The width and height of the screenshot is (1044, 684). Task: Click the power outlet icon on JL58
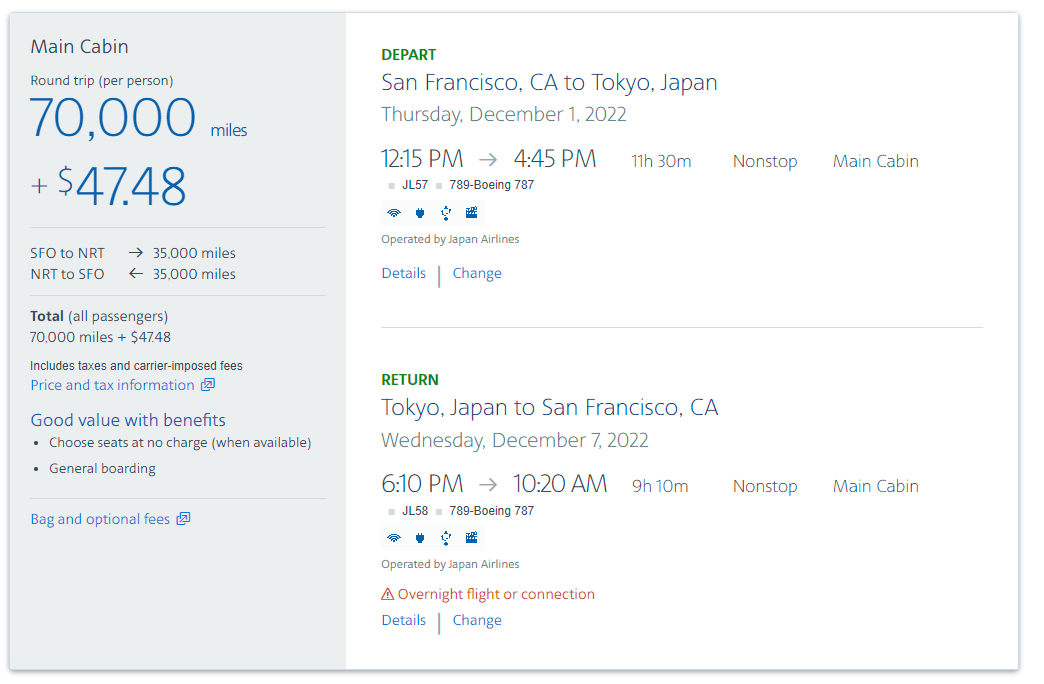(420, 538)
